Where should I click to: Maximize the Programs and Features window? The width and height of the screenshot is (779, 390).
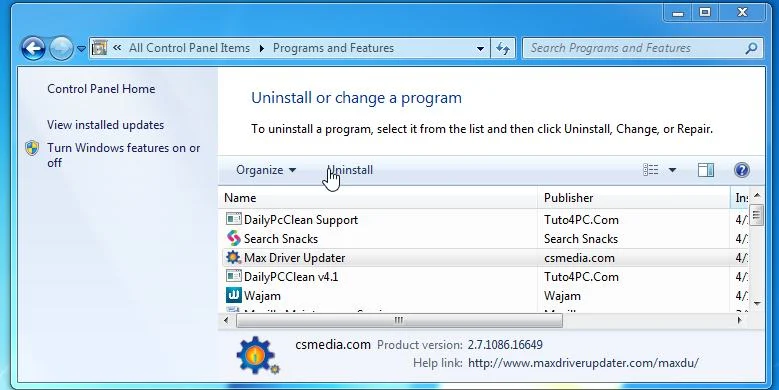tap(705, 13)
